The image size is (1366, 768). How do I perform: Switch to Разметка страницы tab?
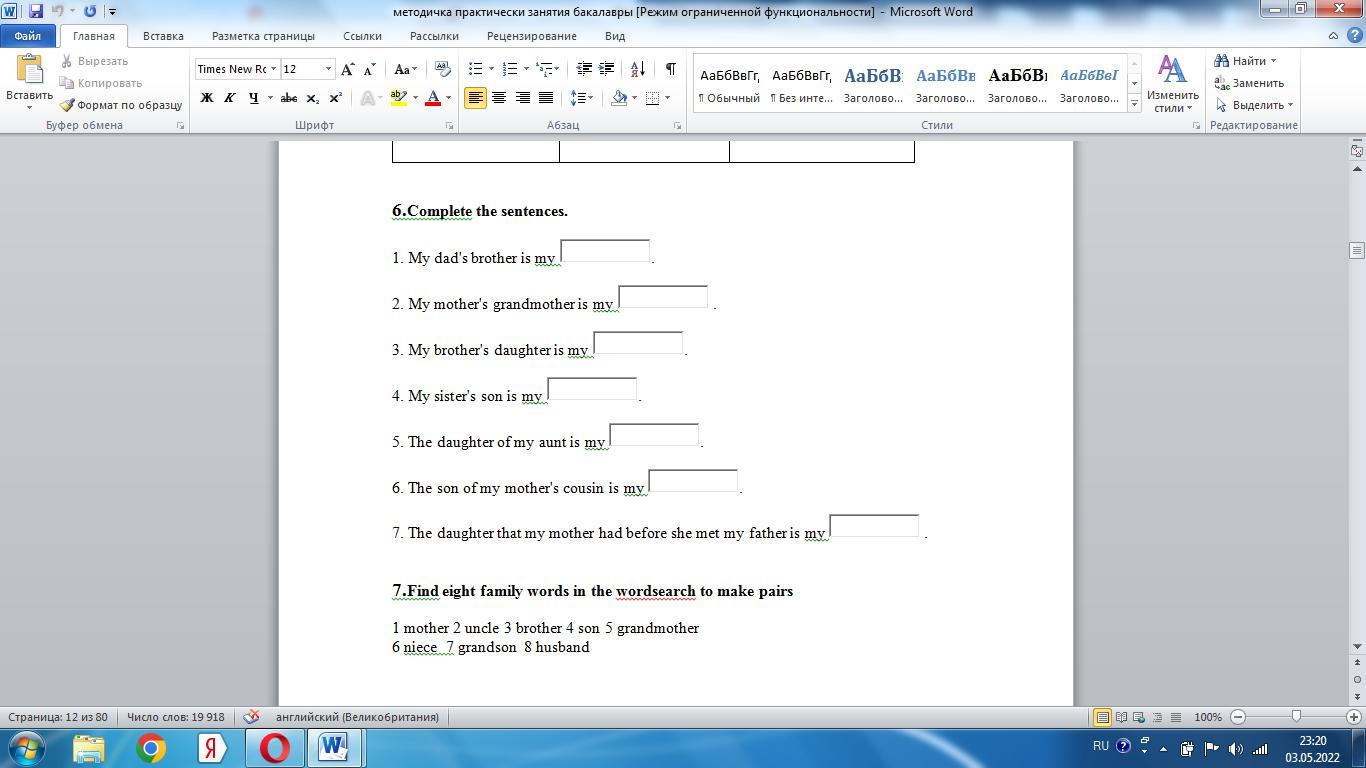pyautogui.click(x=263, y=36)
